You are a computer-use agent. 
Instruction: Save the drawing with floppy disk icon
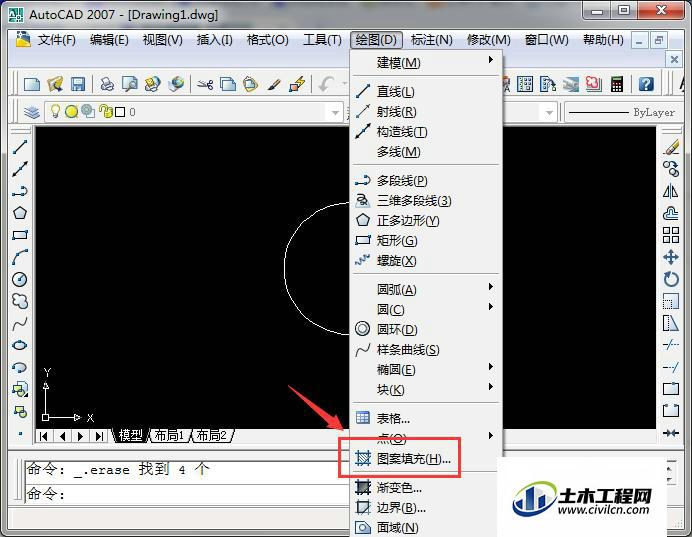[x=78, y=84]
